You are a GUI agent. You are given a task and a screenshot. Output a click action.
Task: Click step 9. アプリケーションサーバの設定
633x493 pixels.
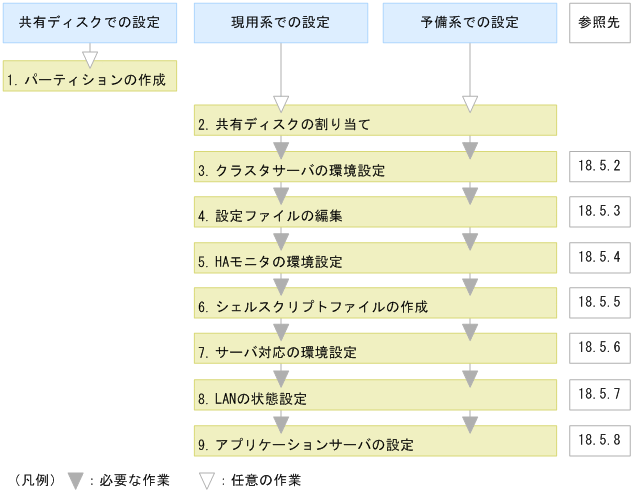[375, 441]
